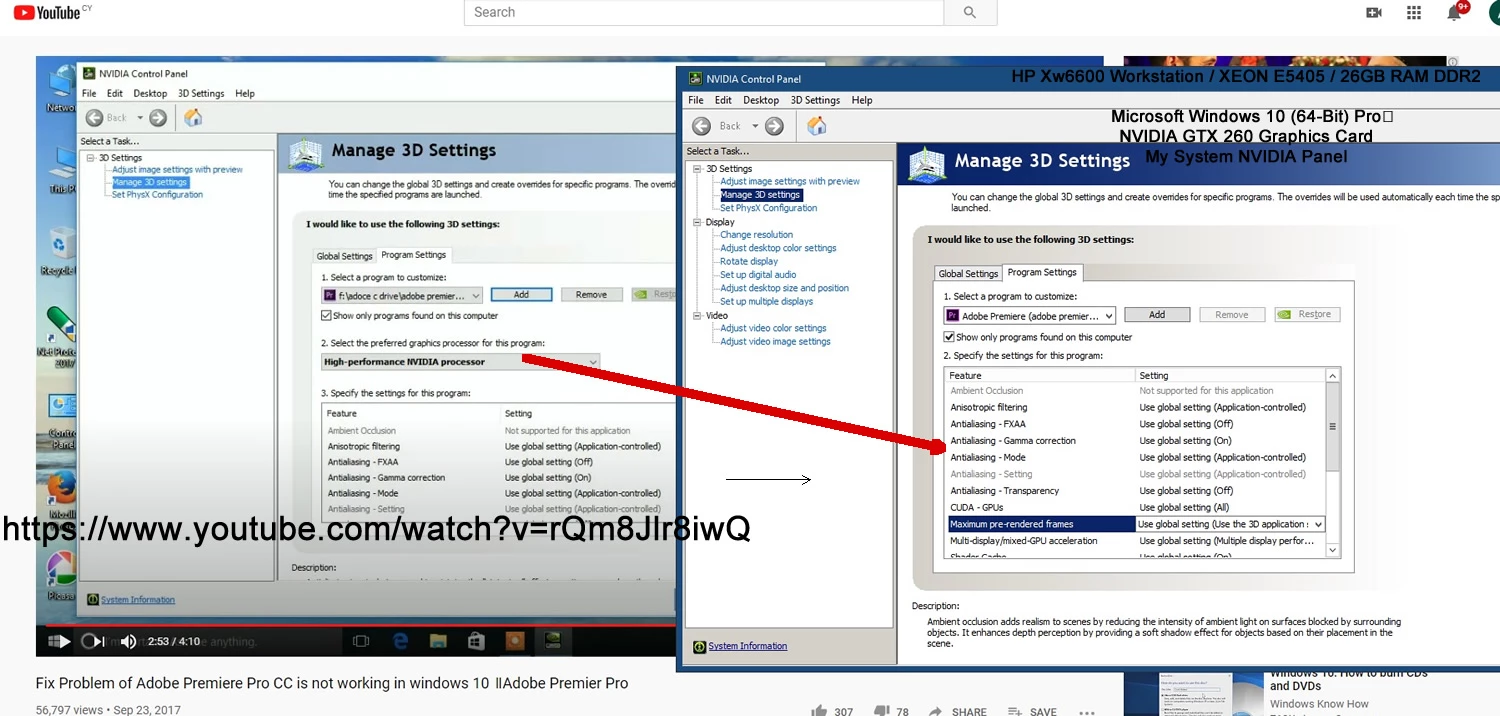Click Manage 3D Settings header icon, front window
The width and height of the screenshot is (1500, 716).
(x=926, y=164)
